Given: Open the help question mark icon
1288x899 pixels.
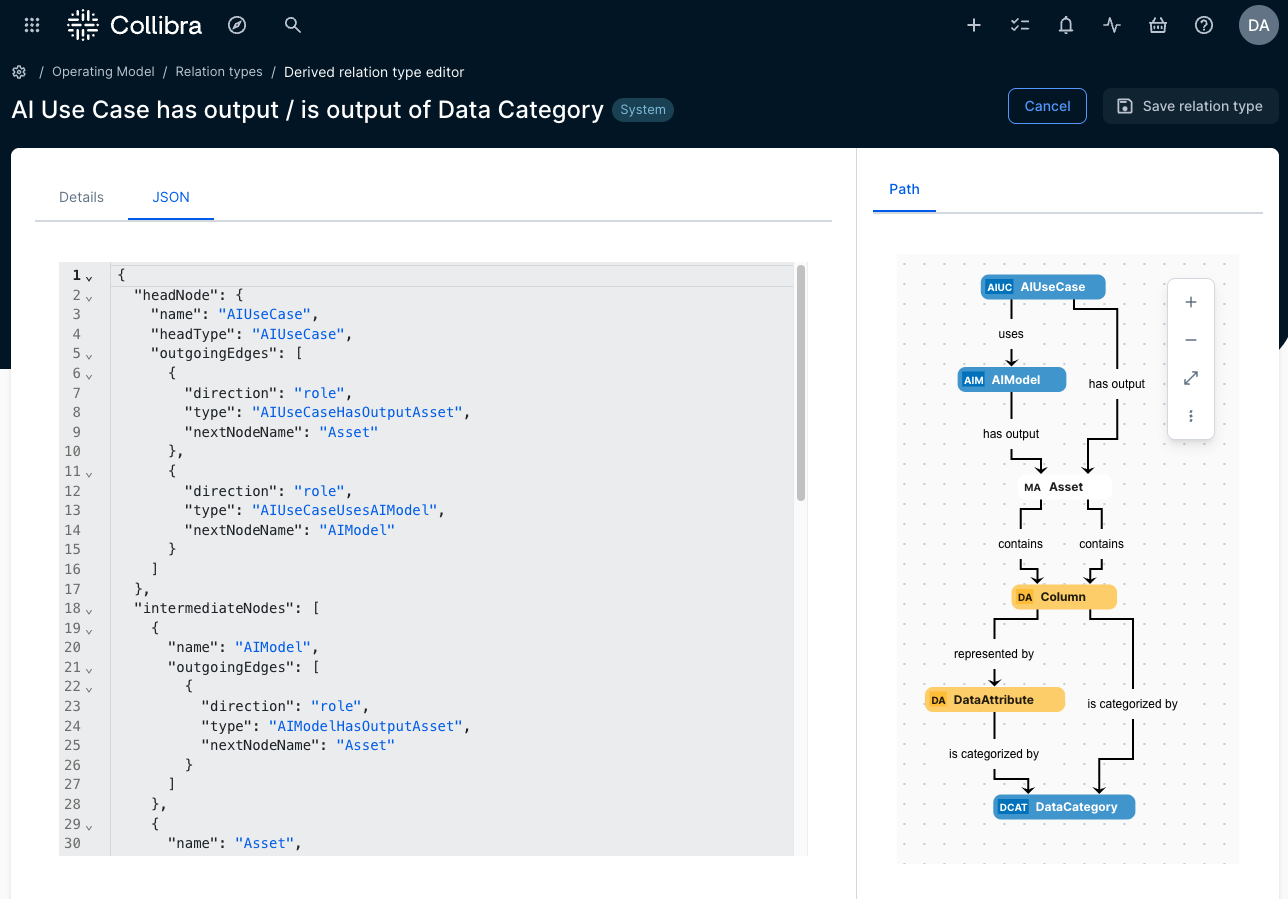Looking at the screenshot, I should tap(1204, 25).
